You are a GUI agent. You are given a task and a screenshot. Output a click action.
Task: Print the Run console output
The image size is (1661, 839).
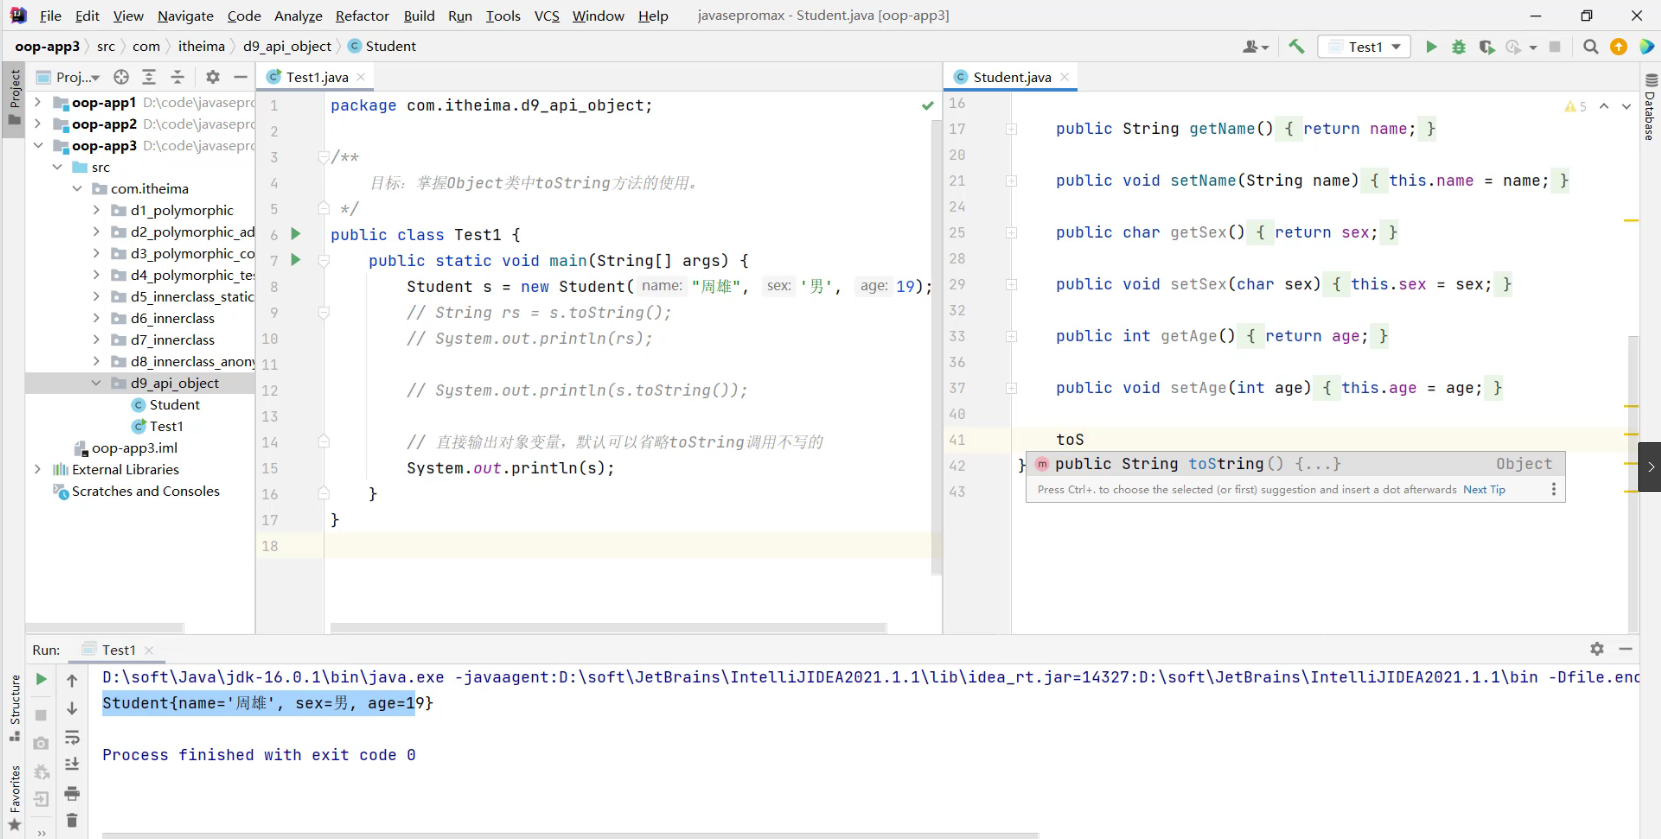click(x=72, y=793)
